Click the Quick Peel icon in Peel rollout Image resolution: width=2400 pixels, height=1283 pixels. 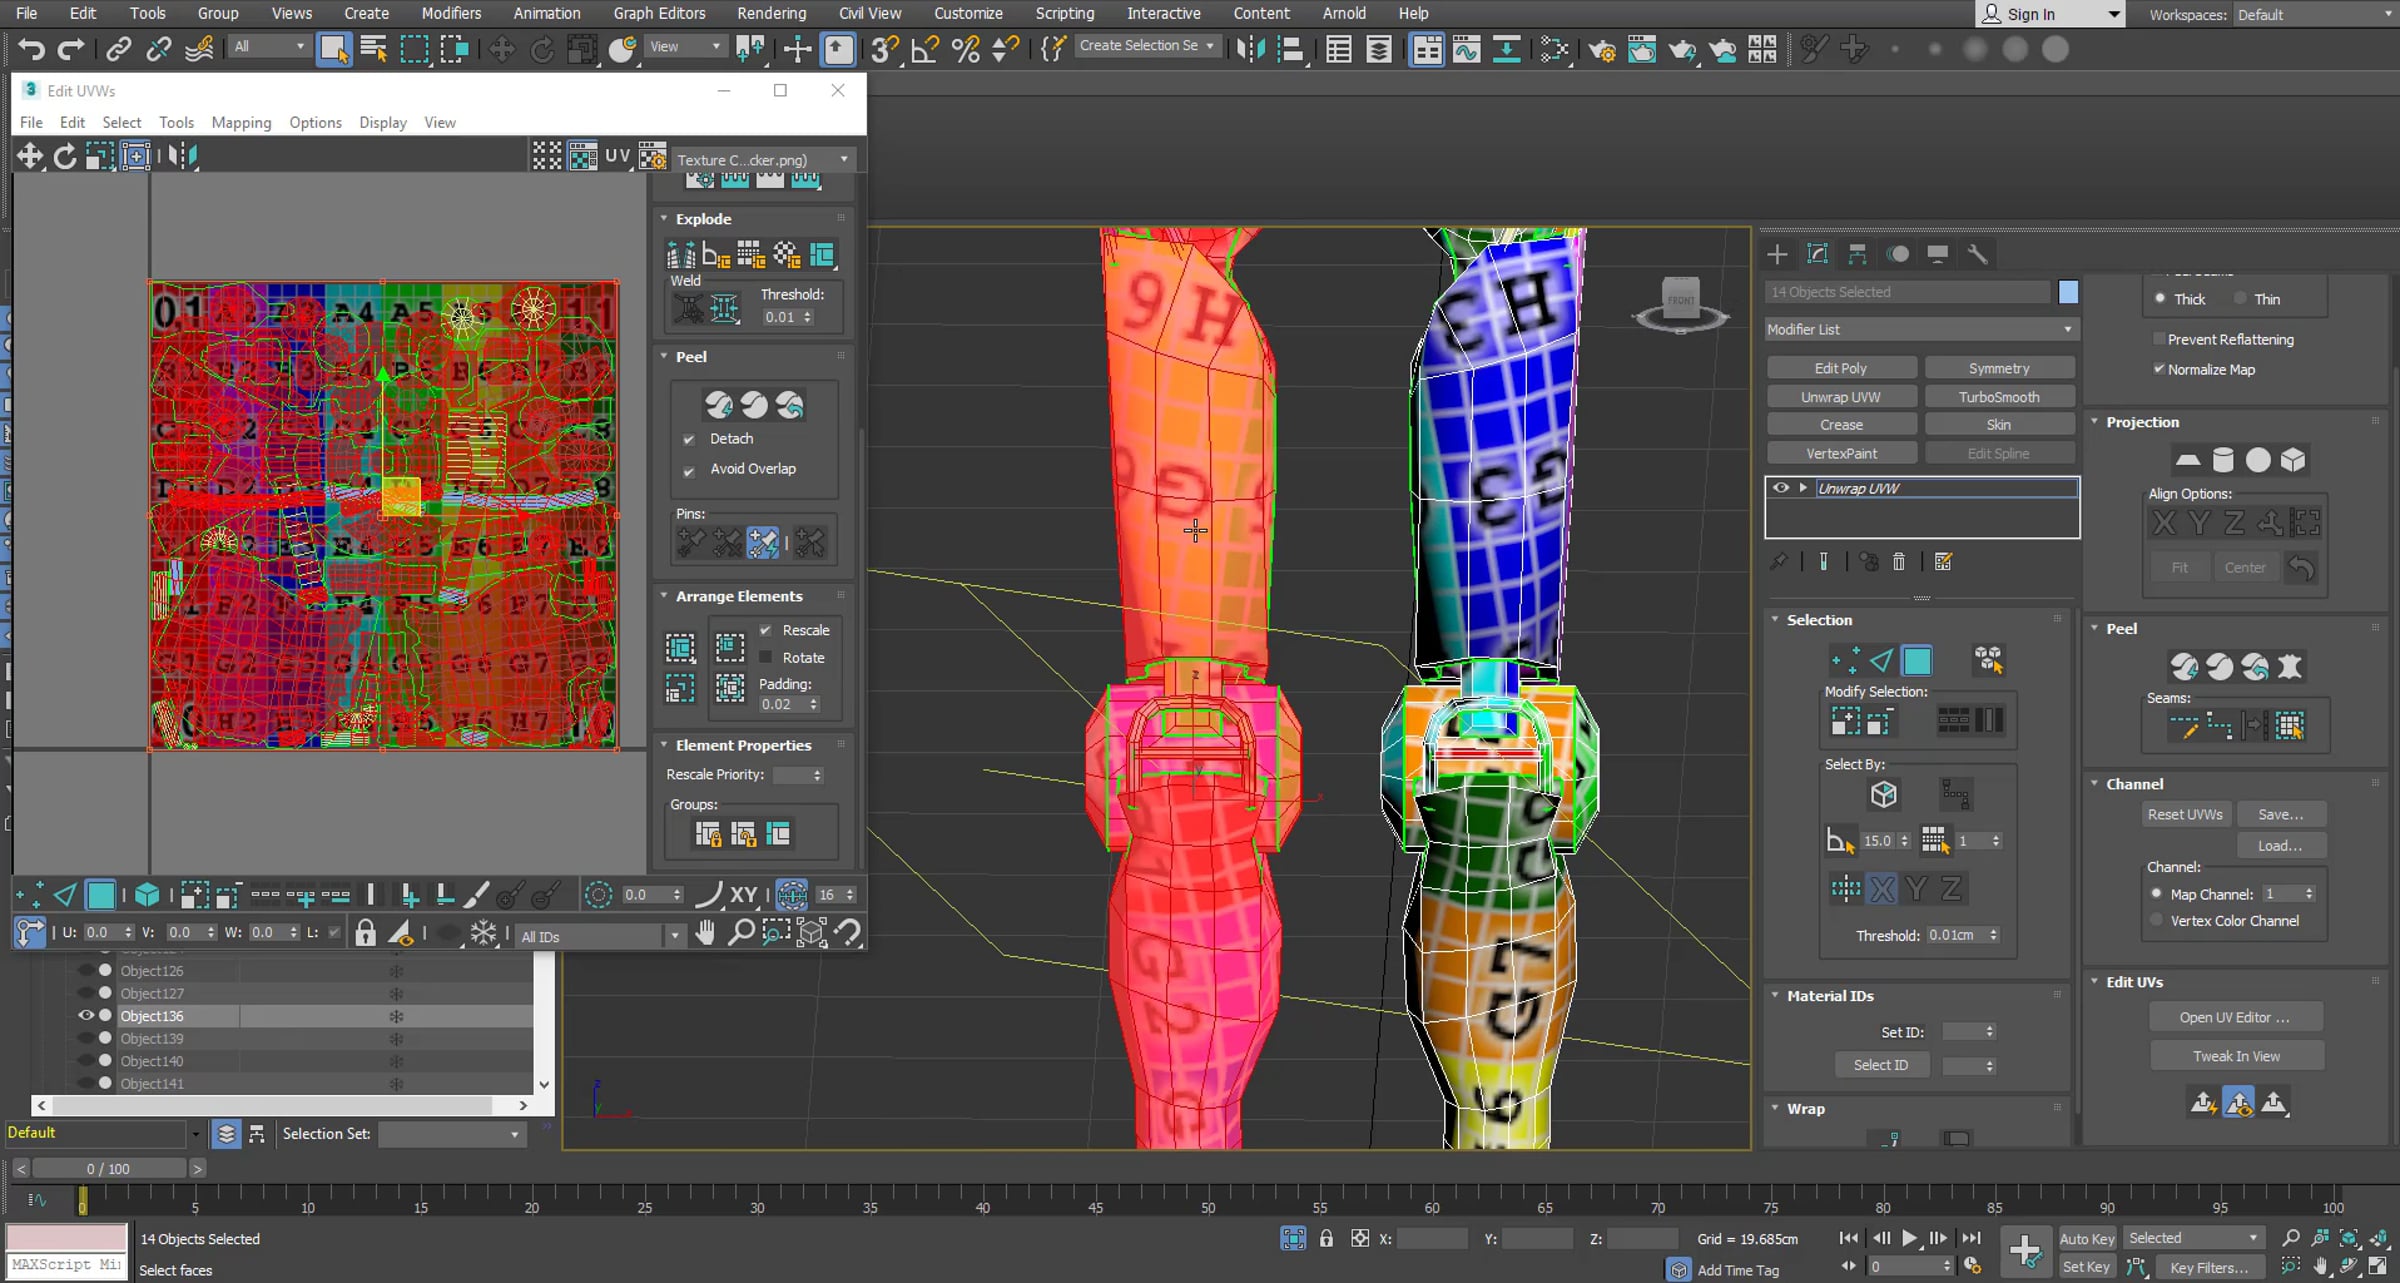coord(719,405)
